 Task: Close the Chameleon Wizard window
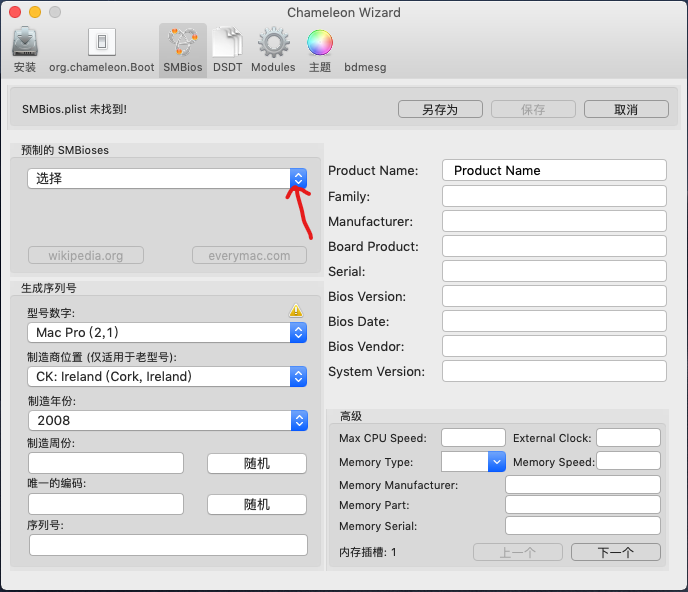coord(15,12)
